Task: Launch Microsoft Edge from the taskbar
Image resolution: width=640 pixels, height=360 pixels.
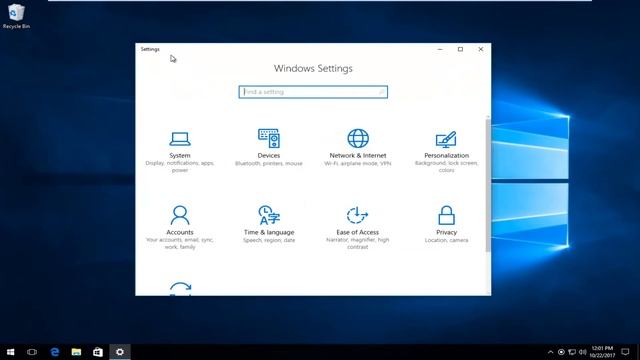Action: (54, 352)
